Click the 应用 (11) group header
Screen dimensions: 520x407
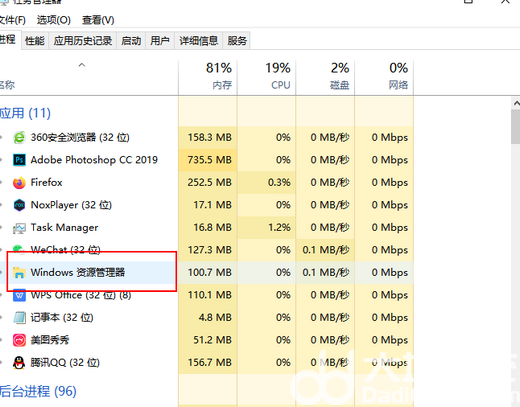(25, 113)
